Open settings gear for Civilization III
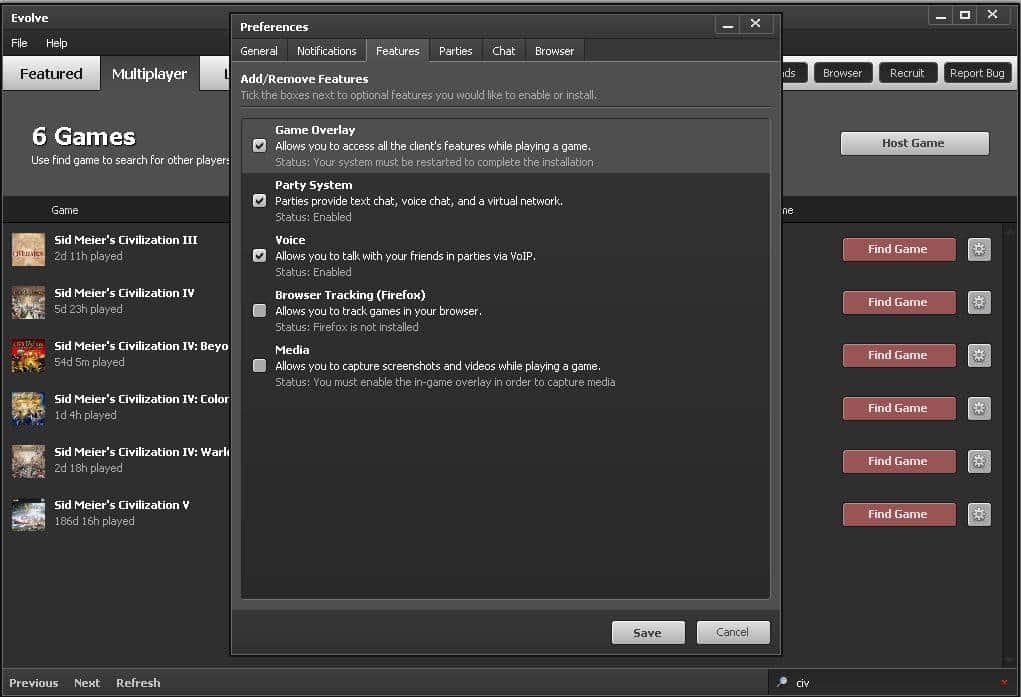Image resolution: width=1021 pixels, height=697 pixels. point(979,249)
